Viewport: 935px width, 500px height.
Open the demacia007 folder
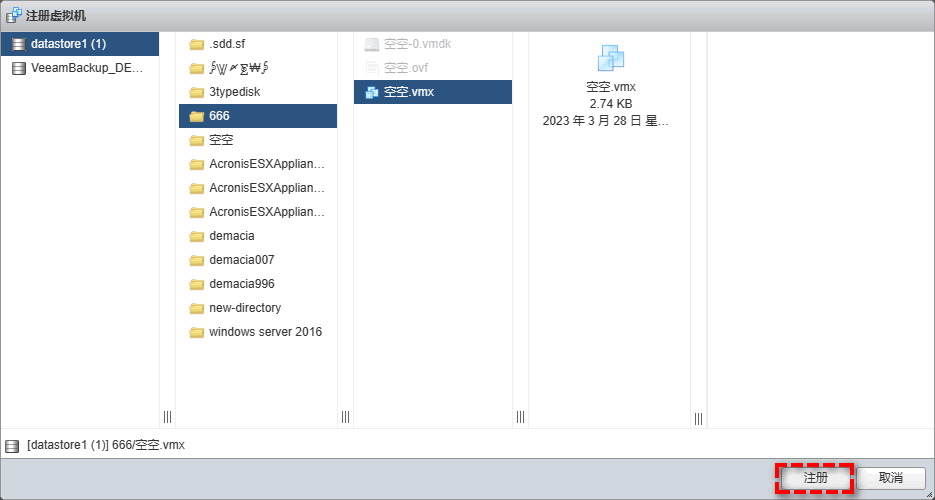pyautogui.click(x=241, y=260)
